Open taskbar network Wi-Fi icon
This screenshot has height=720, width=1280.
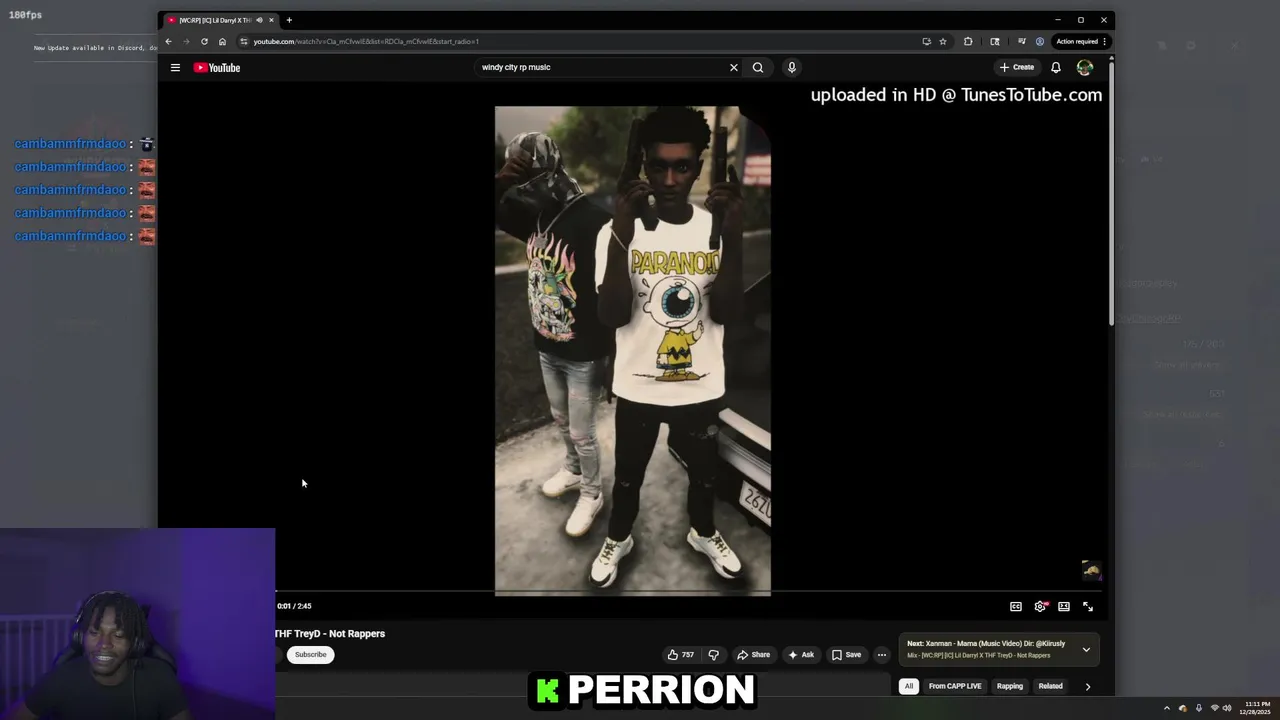[x=1213, y=708]
